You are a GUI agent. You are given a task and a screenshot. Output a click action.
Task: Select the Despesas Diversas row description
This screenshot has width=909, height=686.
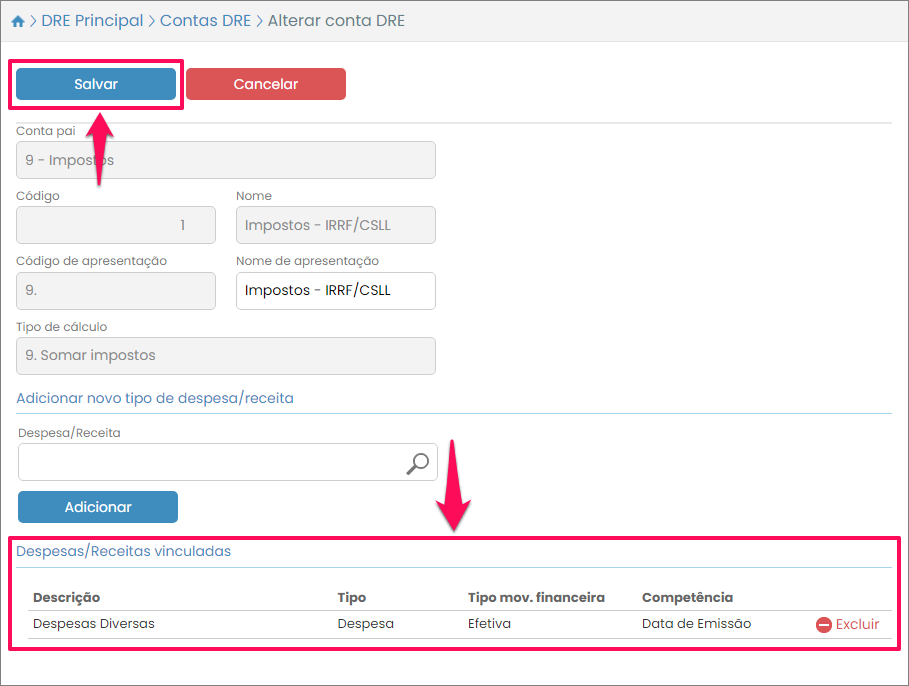(94, 624)
